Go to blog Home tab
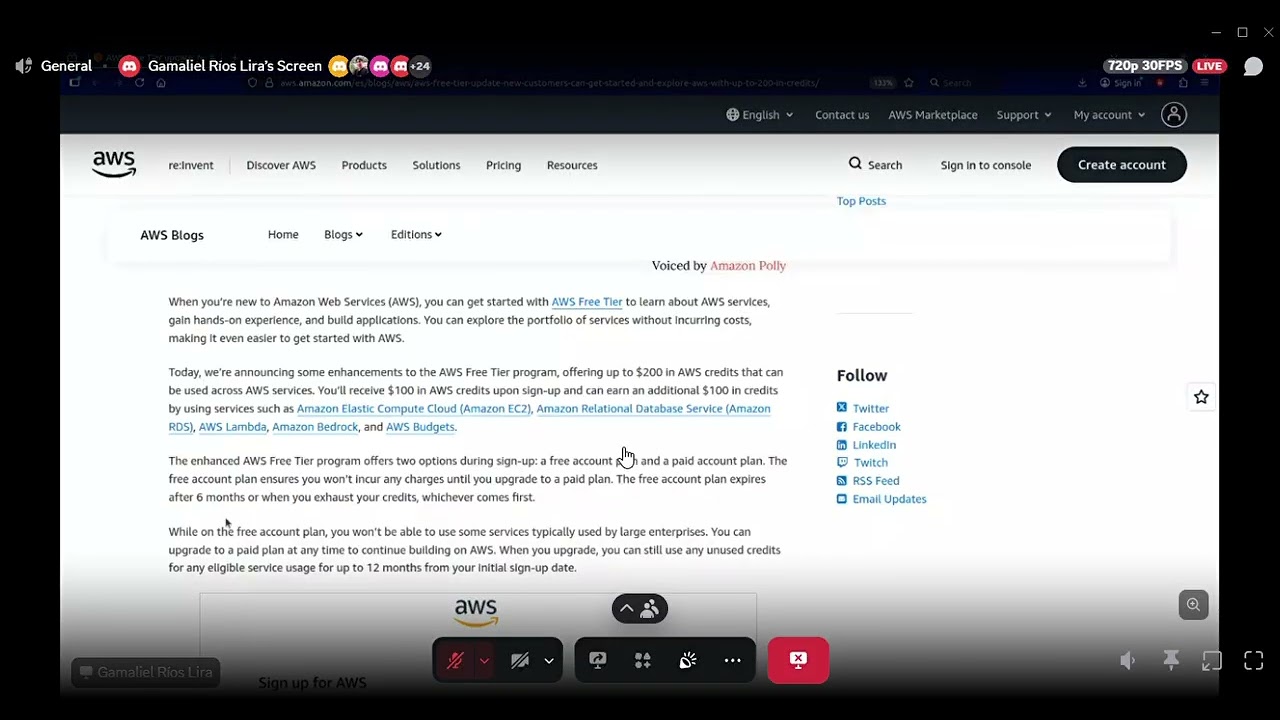The image size is (1280, 720). 283,234
